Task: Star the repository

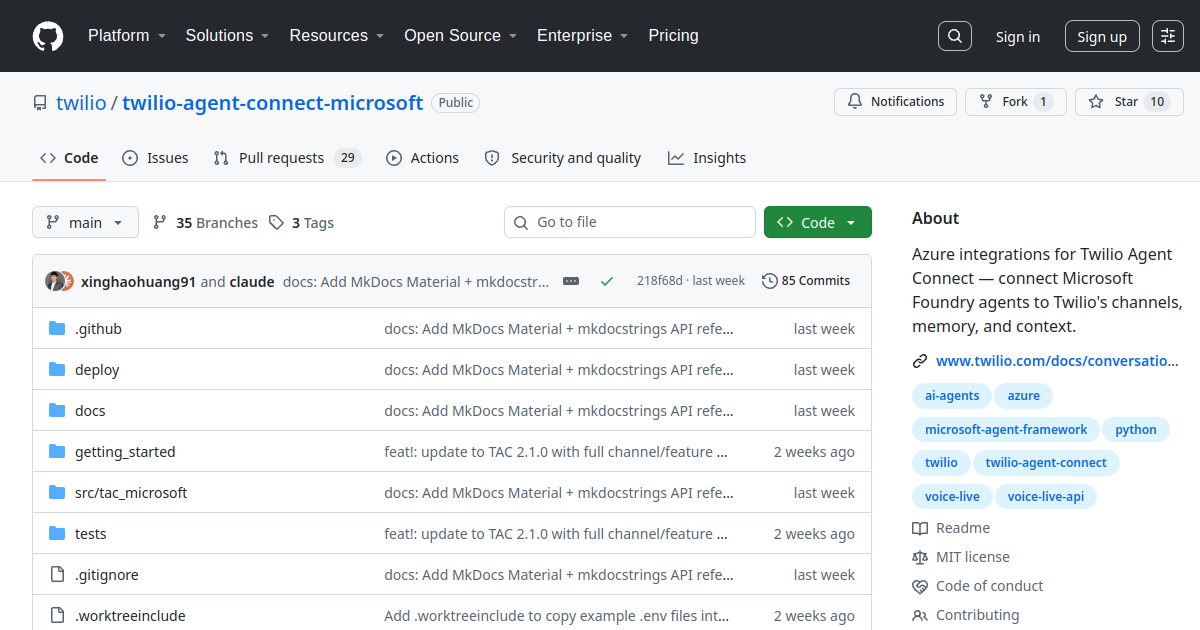Action: tap(1129, 102)
